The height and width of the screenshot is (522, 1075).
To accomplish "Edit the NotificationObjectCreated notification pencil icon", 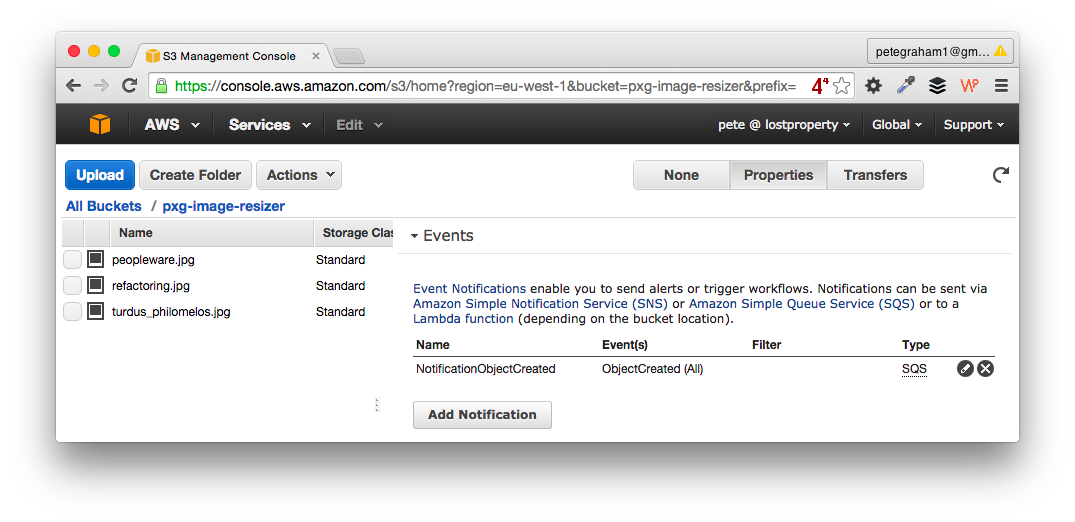I will coord(965,369).
